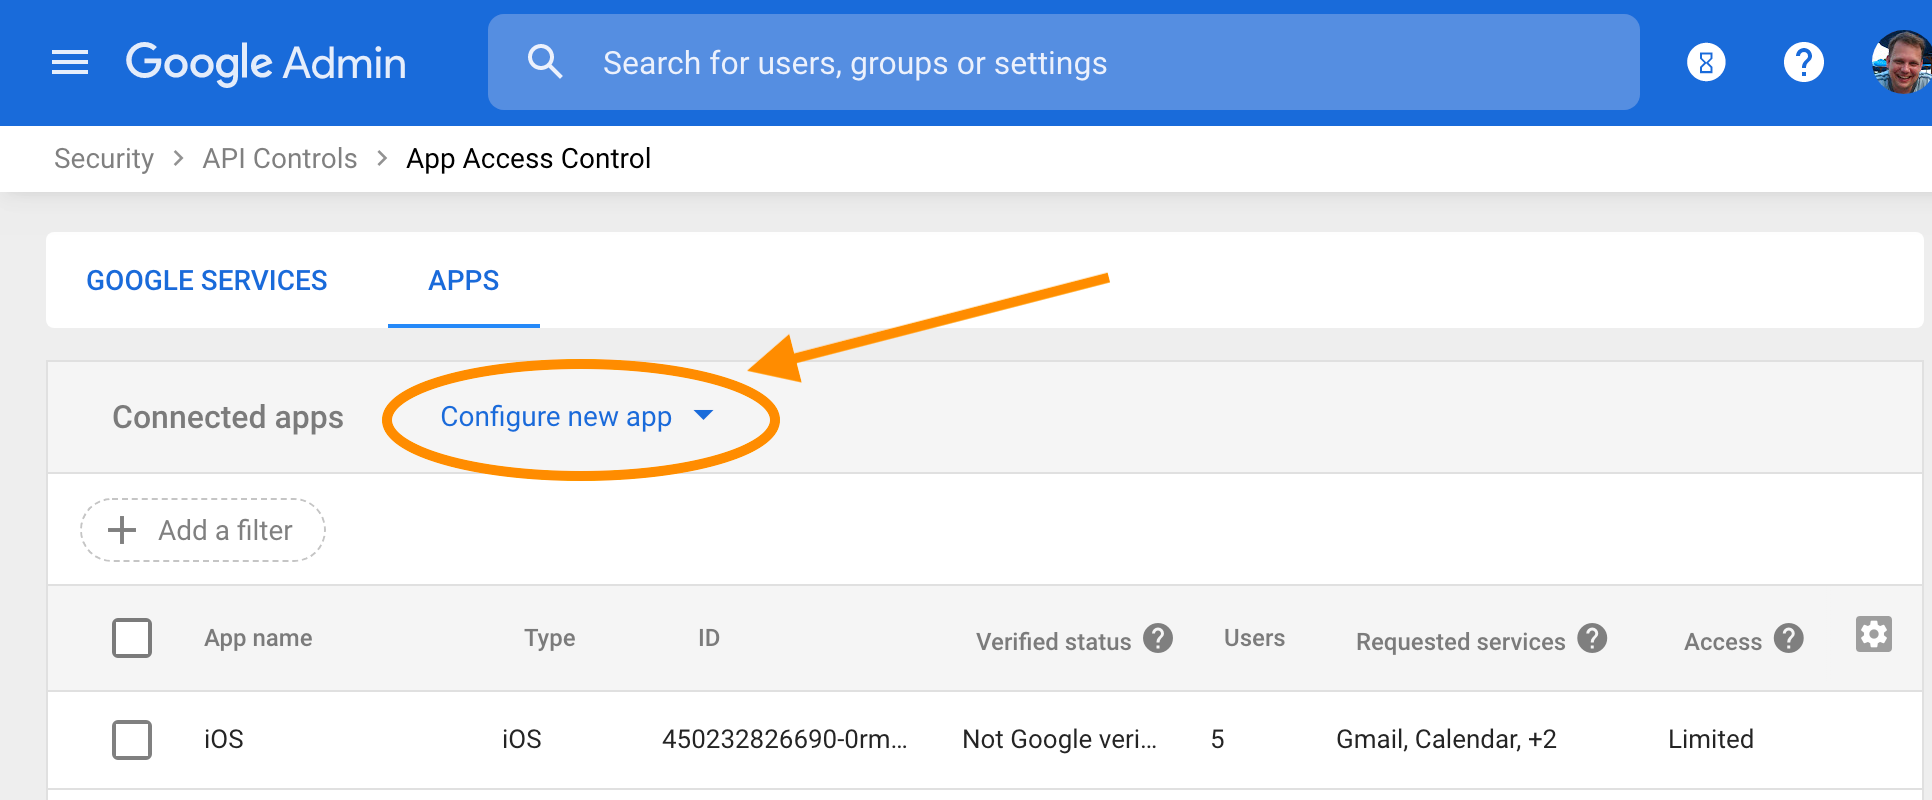Click the Google Admin logo
The image size is (1932, 800).
[x=266, y=63]
